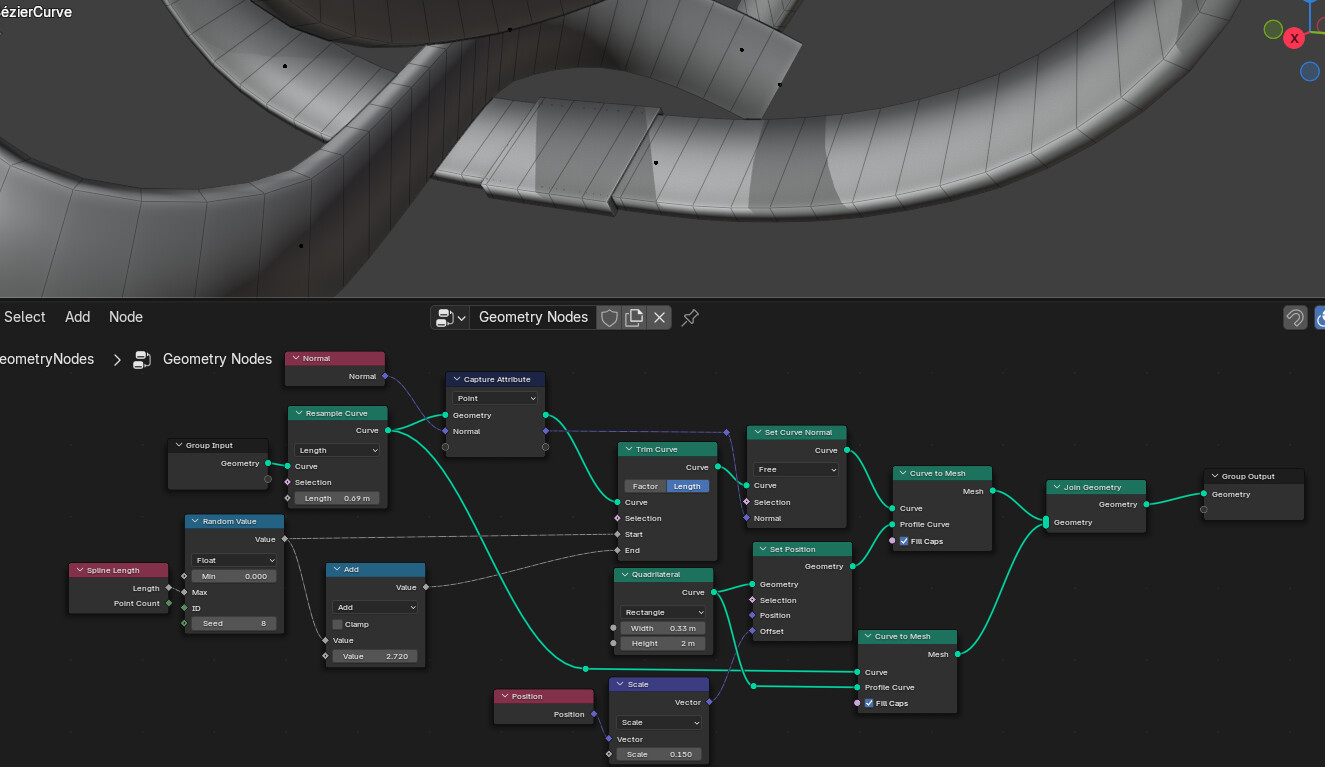This screenshot has width=1325, height=767.
Task: Collapse the Trim Curve node
Action: pos(627,450)
